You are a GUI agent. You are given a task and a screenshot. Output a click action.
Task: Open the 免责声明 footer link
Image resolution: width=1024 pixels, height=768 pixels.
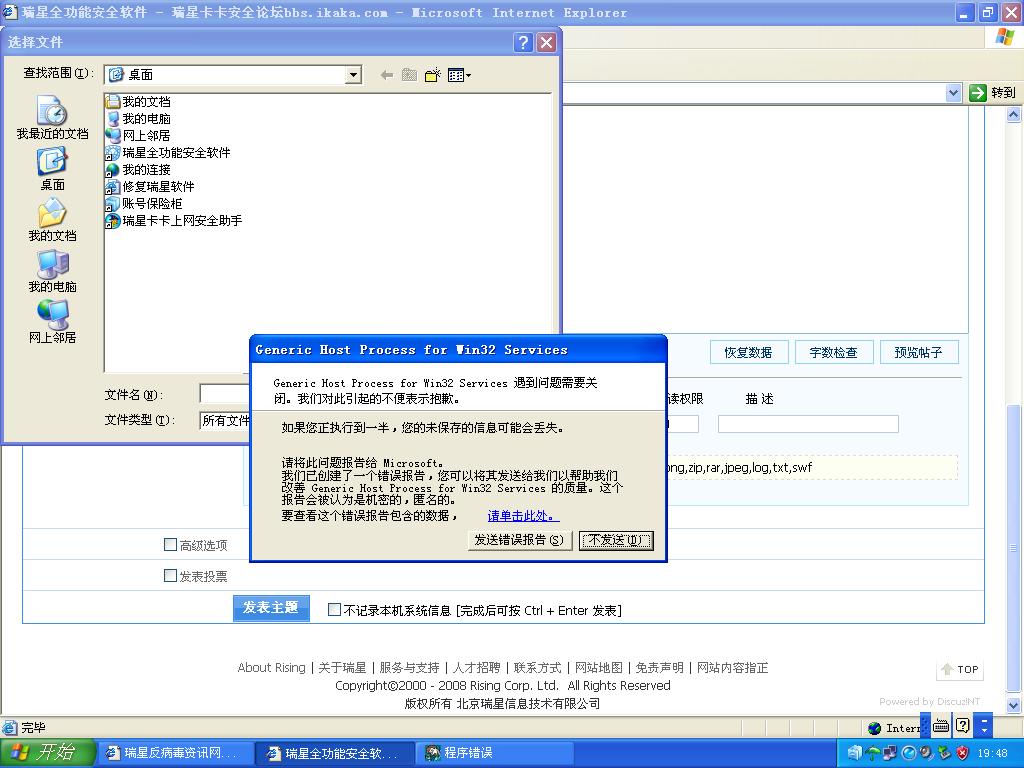pos(660,667)
